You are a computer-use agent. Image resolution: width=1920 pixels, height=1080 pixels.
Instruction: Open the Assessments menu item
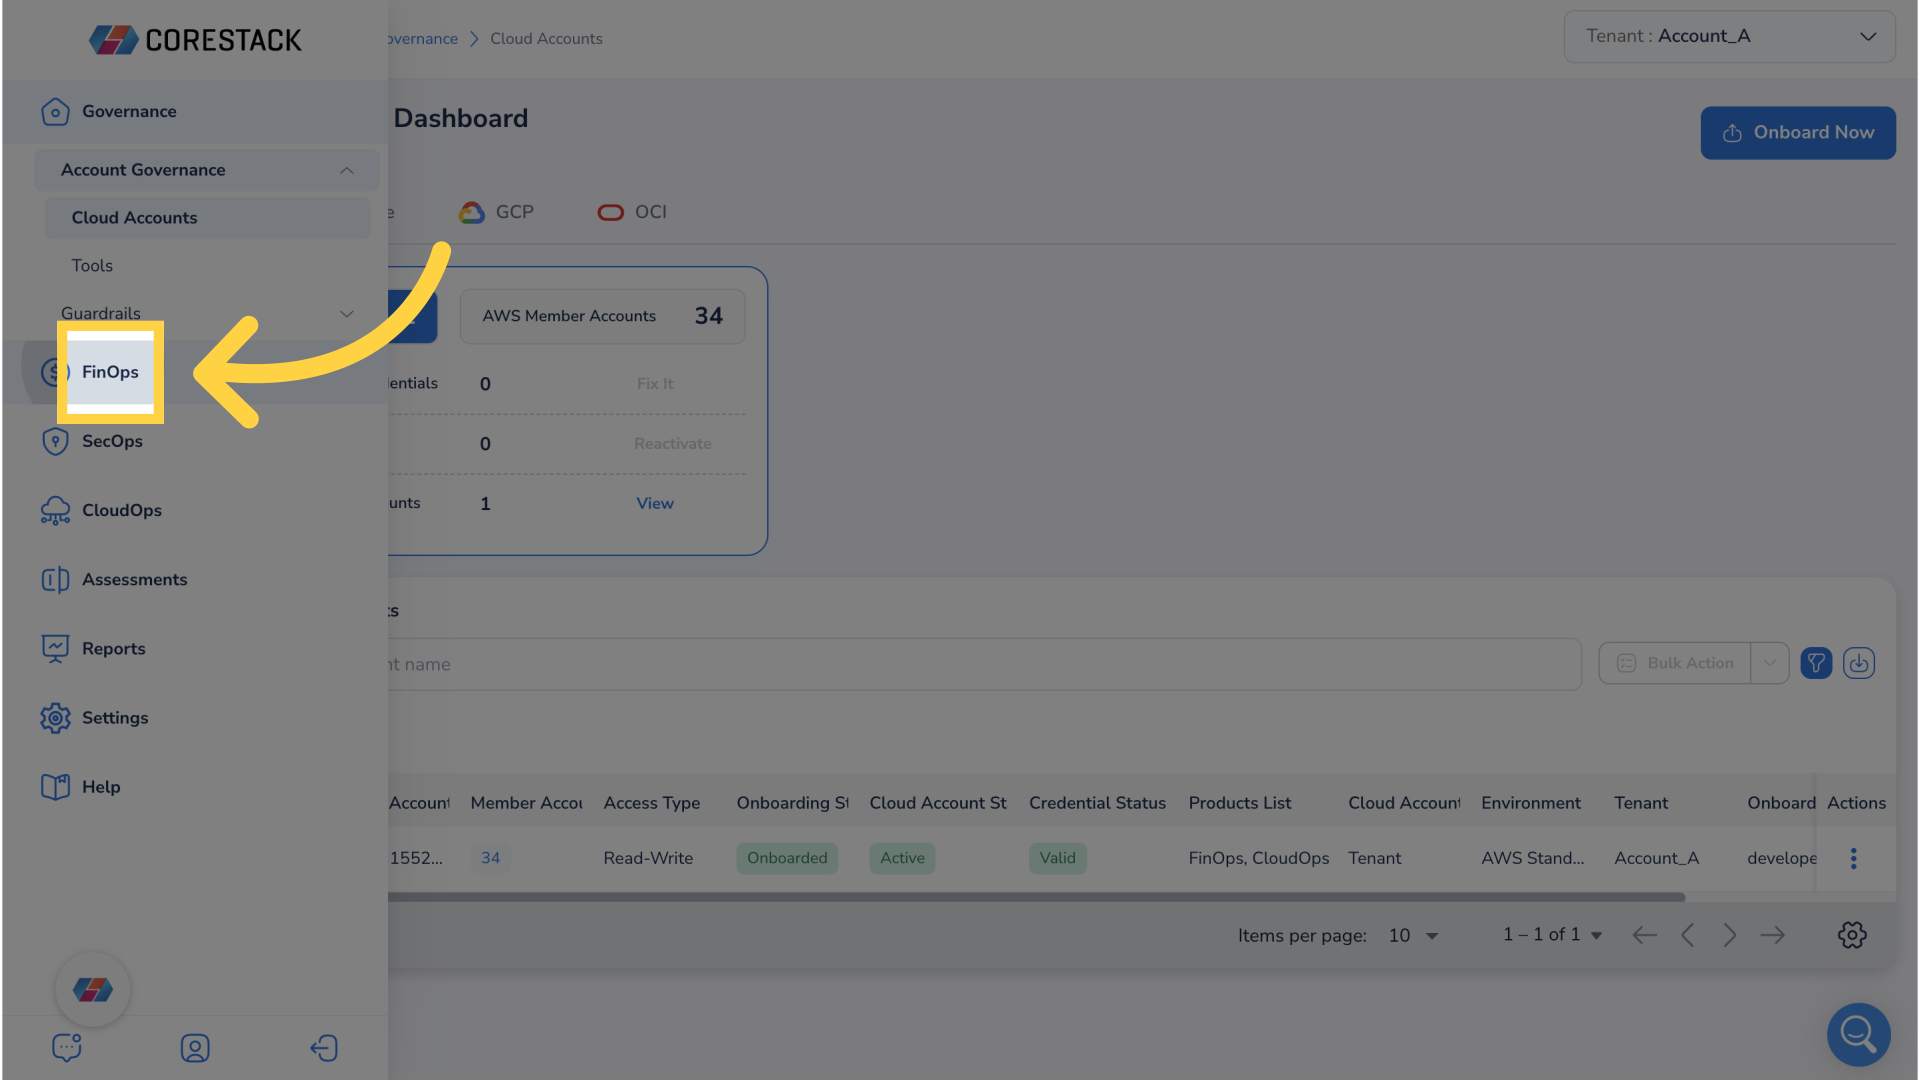coord(135,579)
